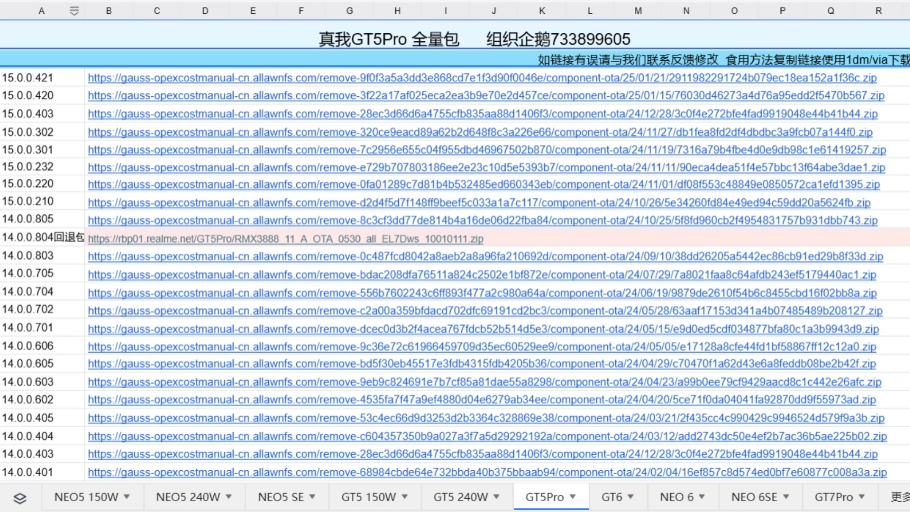The width and height of the screenshot is (910, 512).
Task: Open the download link for version 14.0.0.602
Action: click(x=482, y=400)
